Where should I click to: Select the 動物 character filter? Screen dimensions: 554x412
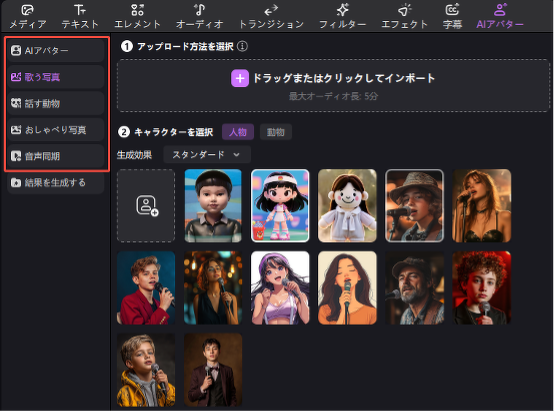(276, 132)
